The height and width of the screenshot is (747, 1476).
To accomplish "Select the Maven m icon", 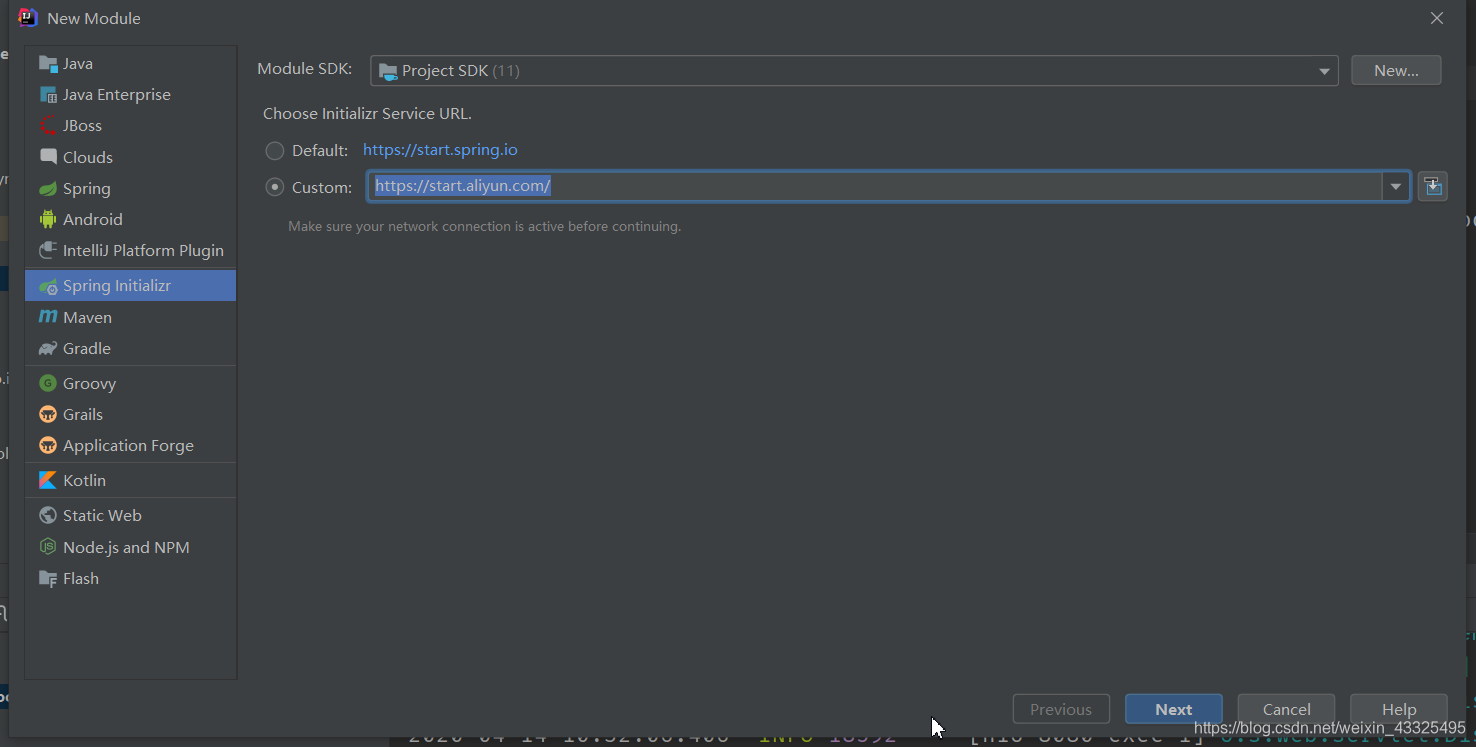I will tap(48, 317).
